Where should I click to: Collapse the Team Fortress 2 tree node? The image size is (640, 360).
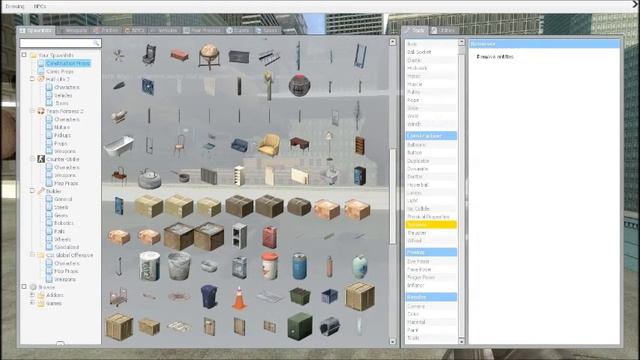tap(32, 111)
